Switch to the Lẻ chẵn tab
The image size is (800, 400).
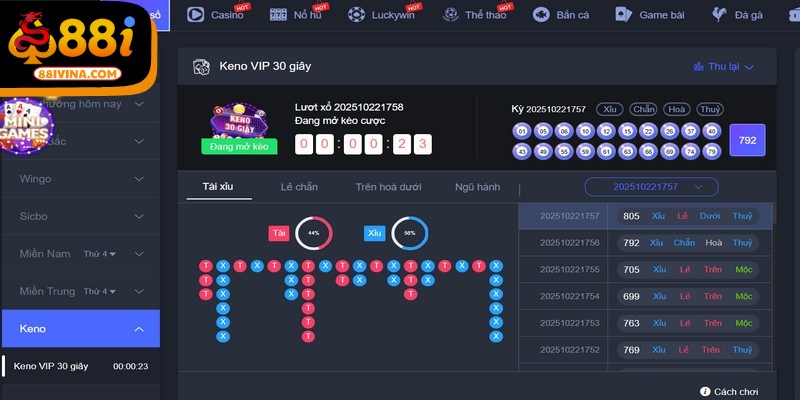coord(299,187)
